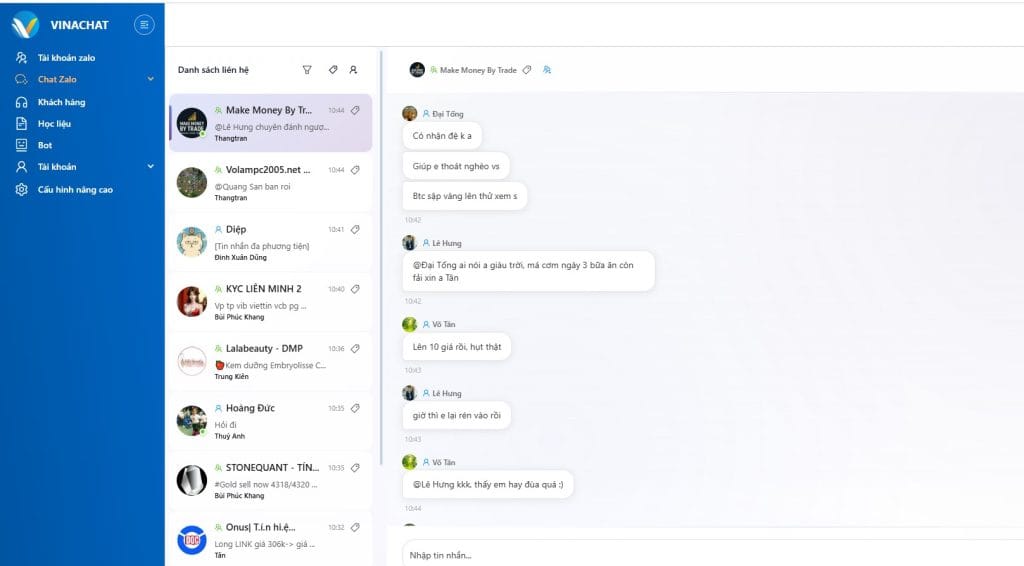The image size is (1024, 566).
Task: Open the STONEQUANT conversation in the list
Action: click(x=270, y=480)
